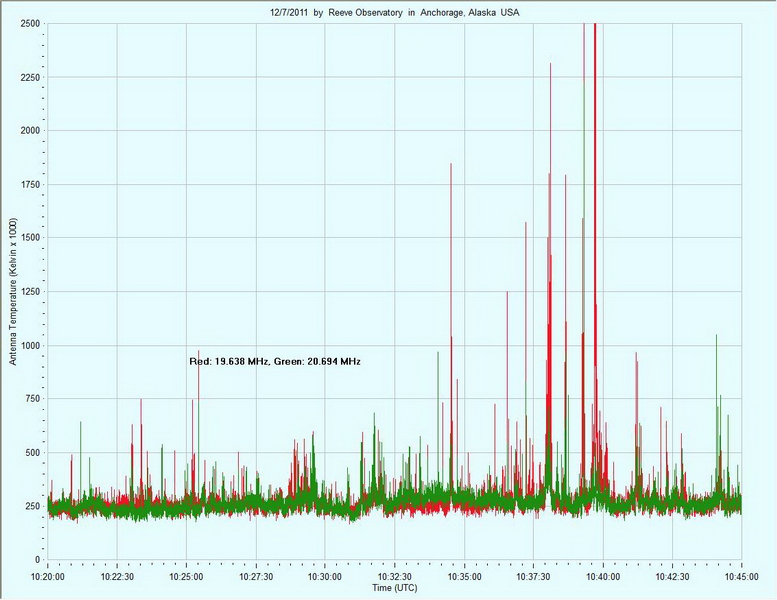Click the 10:30:00 time label

coord(325,577)
